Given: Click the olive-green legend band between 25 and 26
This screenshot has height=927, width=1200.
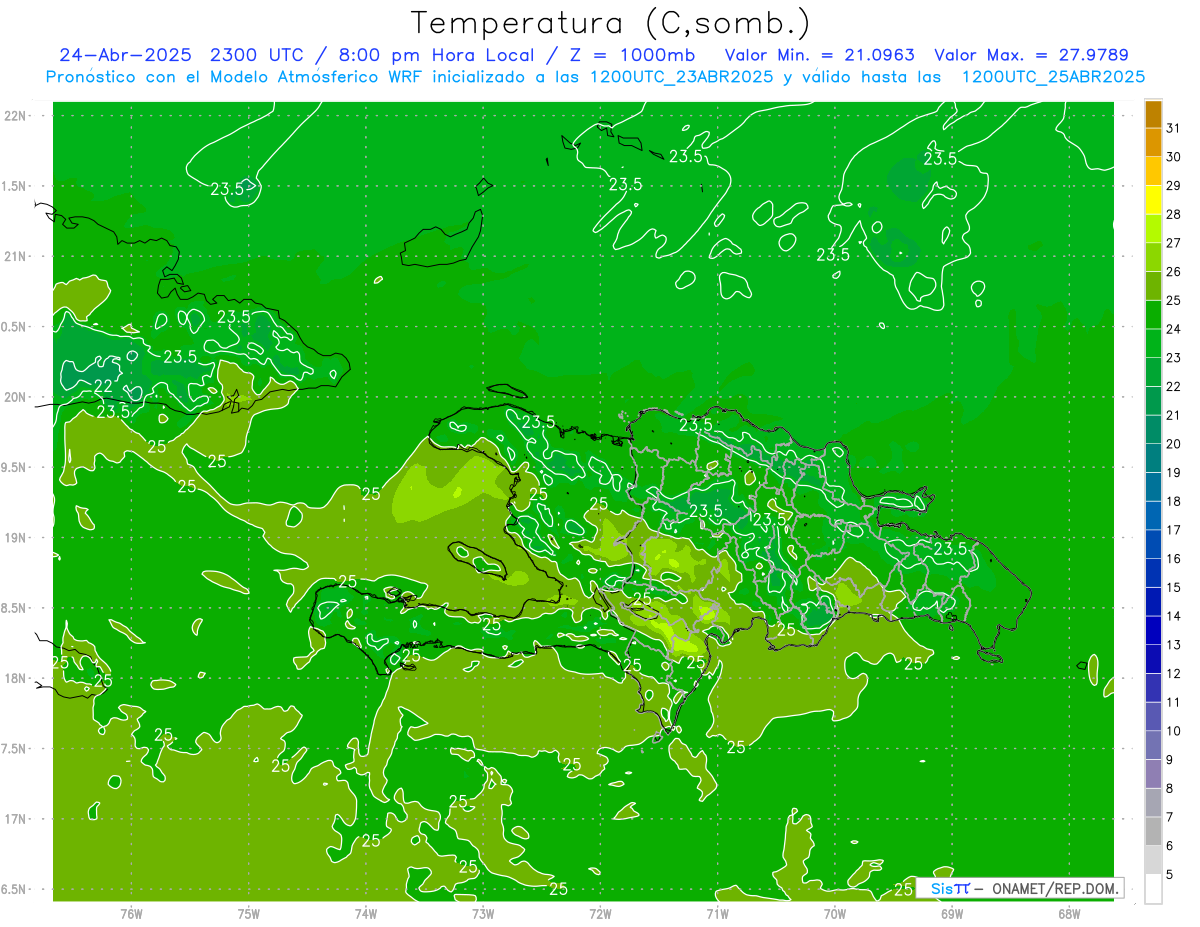Looking at the screenshot, I should pyautogui.click(x=1153, y=286).
